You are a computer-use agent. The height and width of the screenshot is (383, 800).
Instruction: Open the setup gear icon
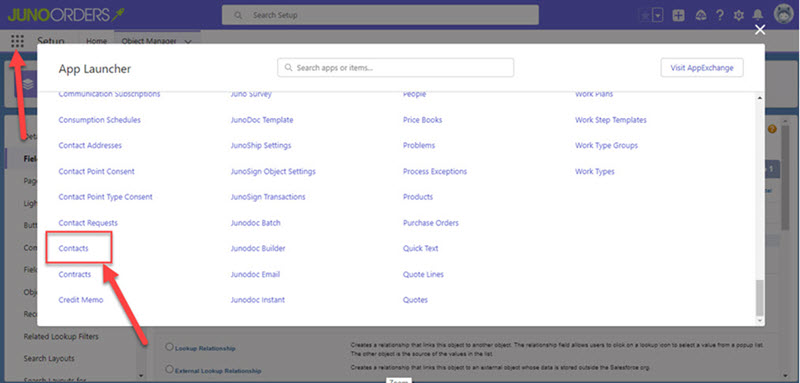(x=738, y=15)
